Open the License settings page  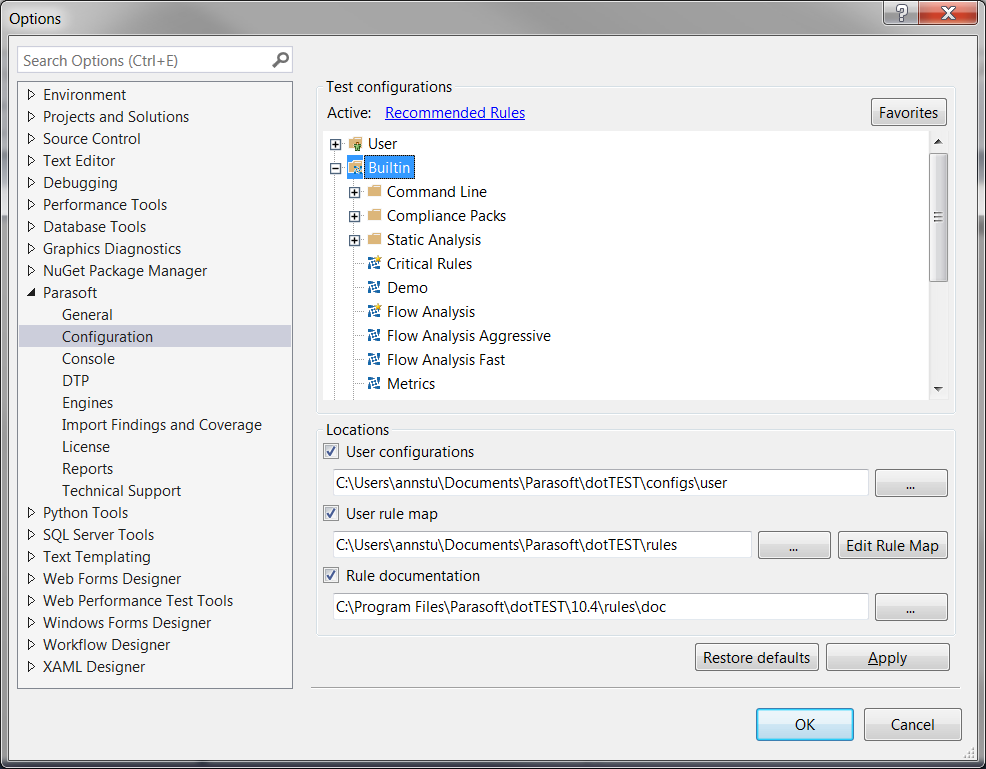(86, 446)
